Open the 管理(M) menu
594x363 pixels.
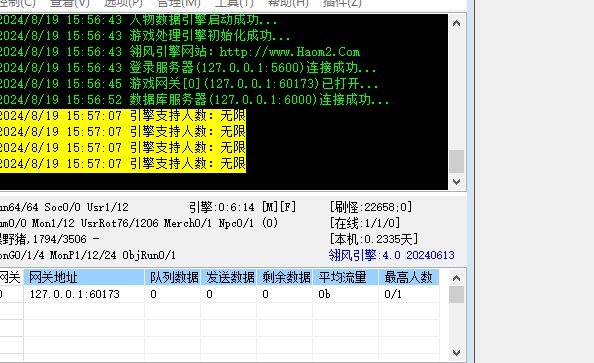[x=179, y=3]
